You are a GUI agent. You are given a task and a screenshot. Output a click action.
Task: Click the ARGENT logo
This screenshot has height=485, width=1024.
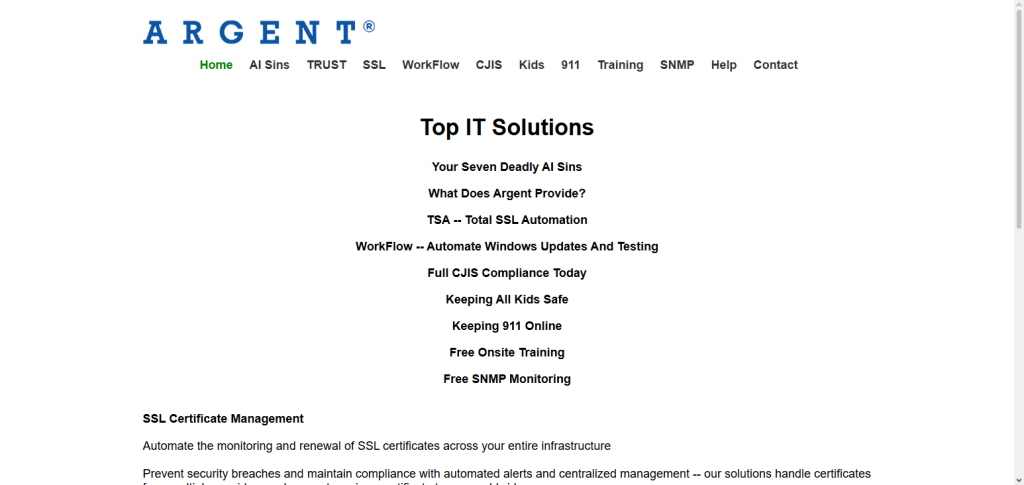click(259, 32)
